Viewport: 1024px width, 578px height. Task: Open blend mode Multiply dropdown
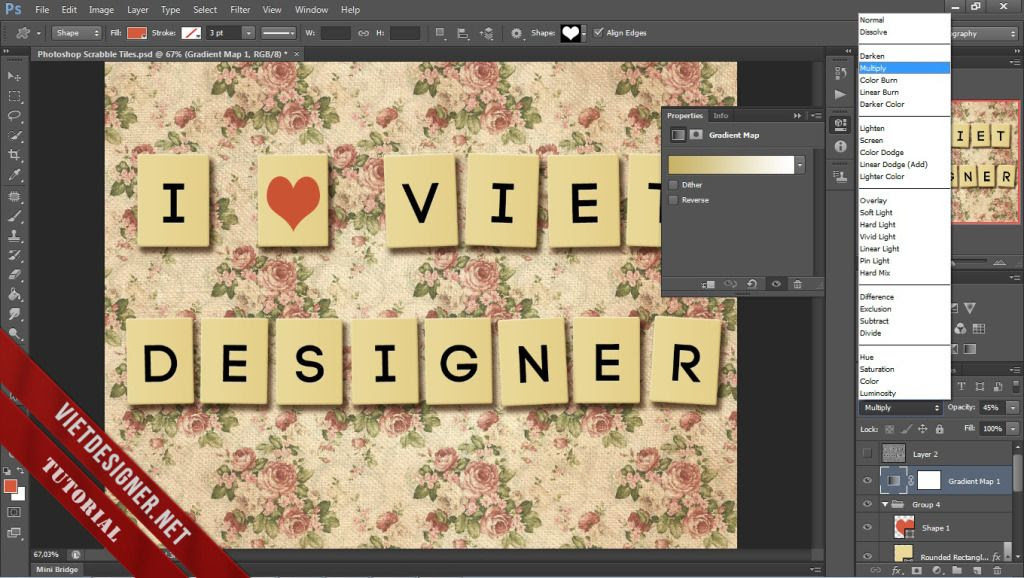click(900, 408)
